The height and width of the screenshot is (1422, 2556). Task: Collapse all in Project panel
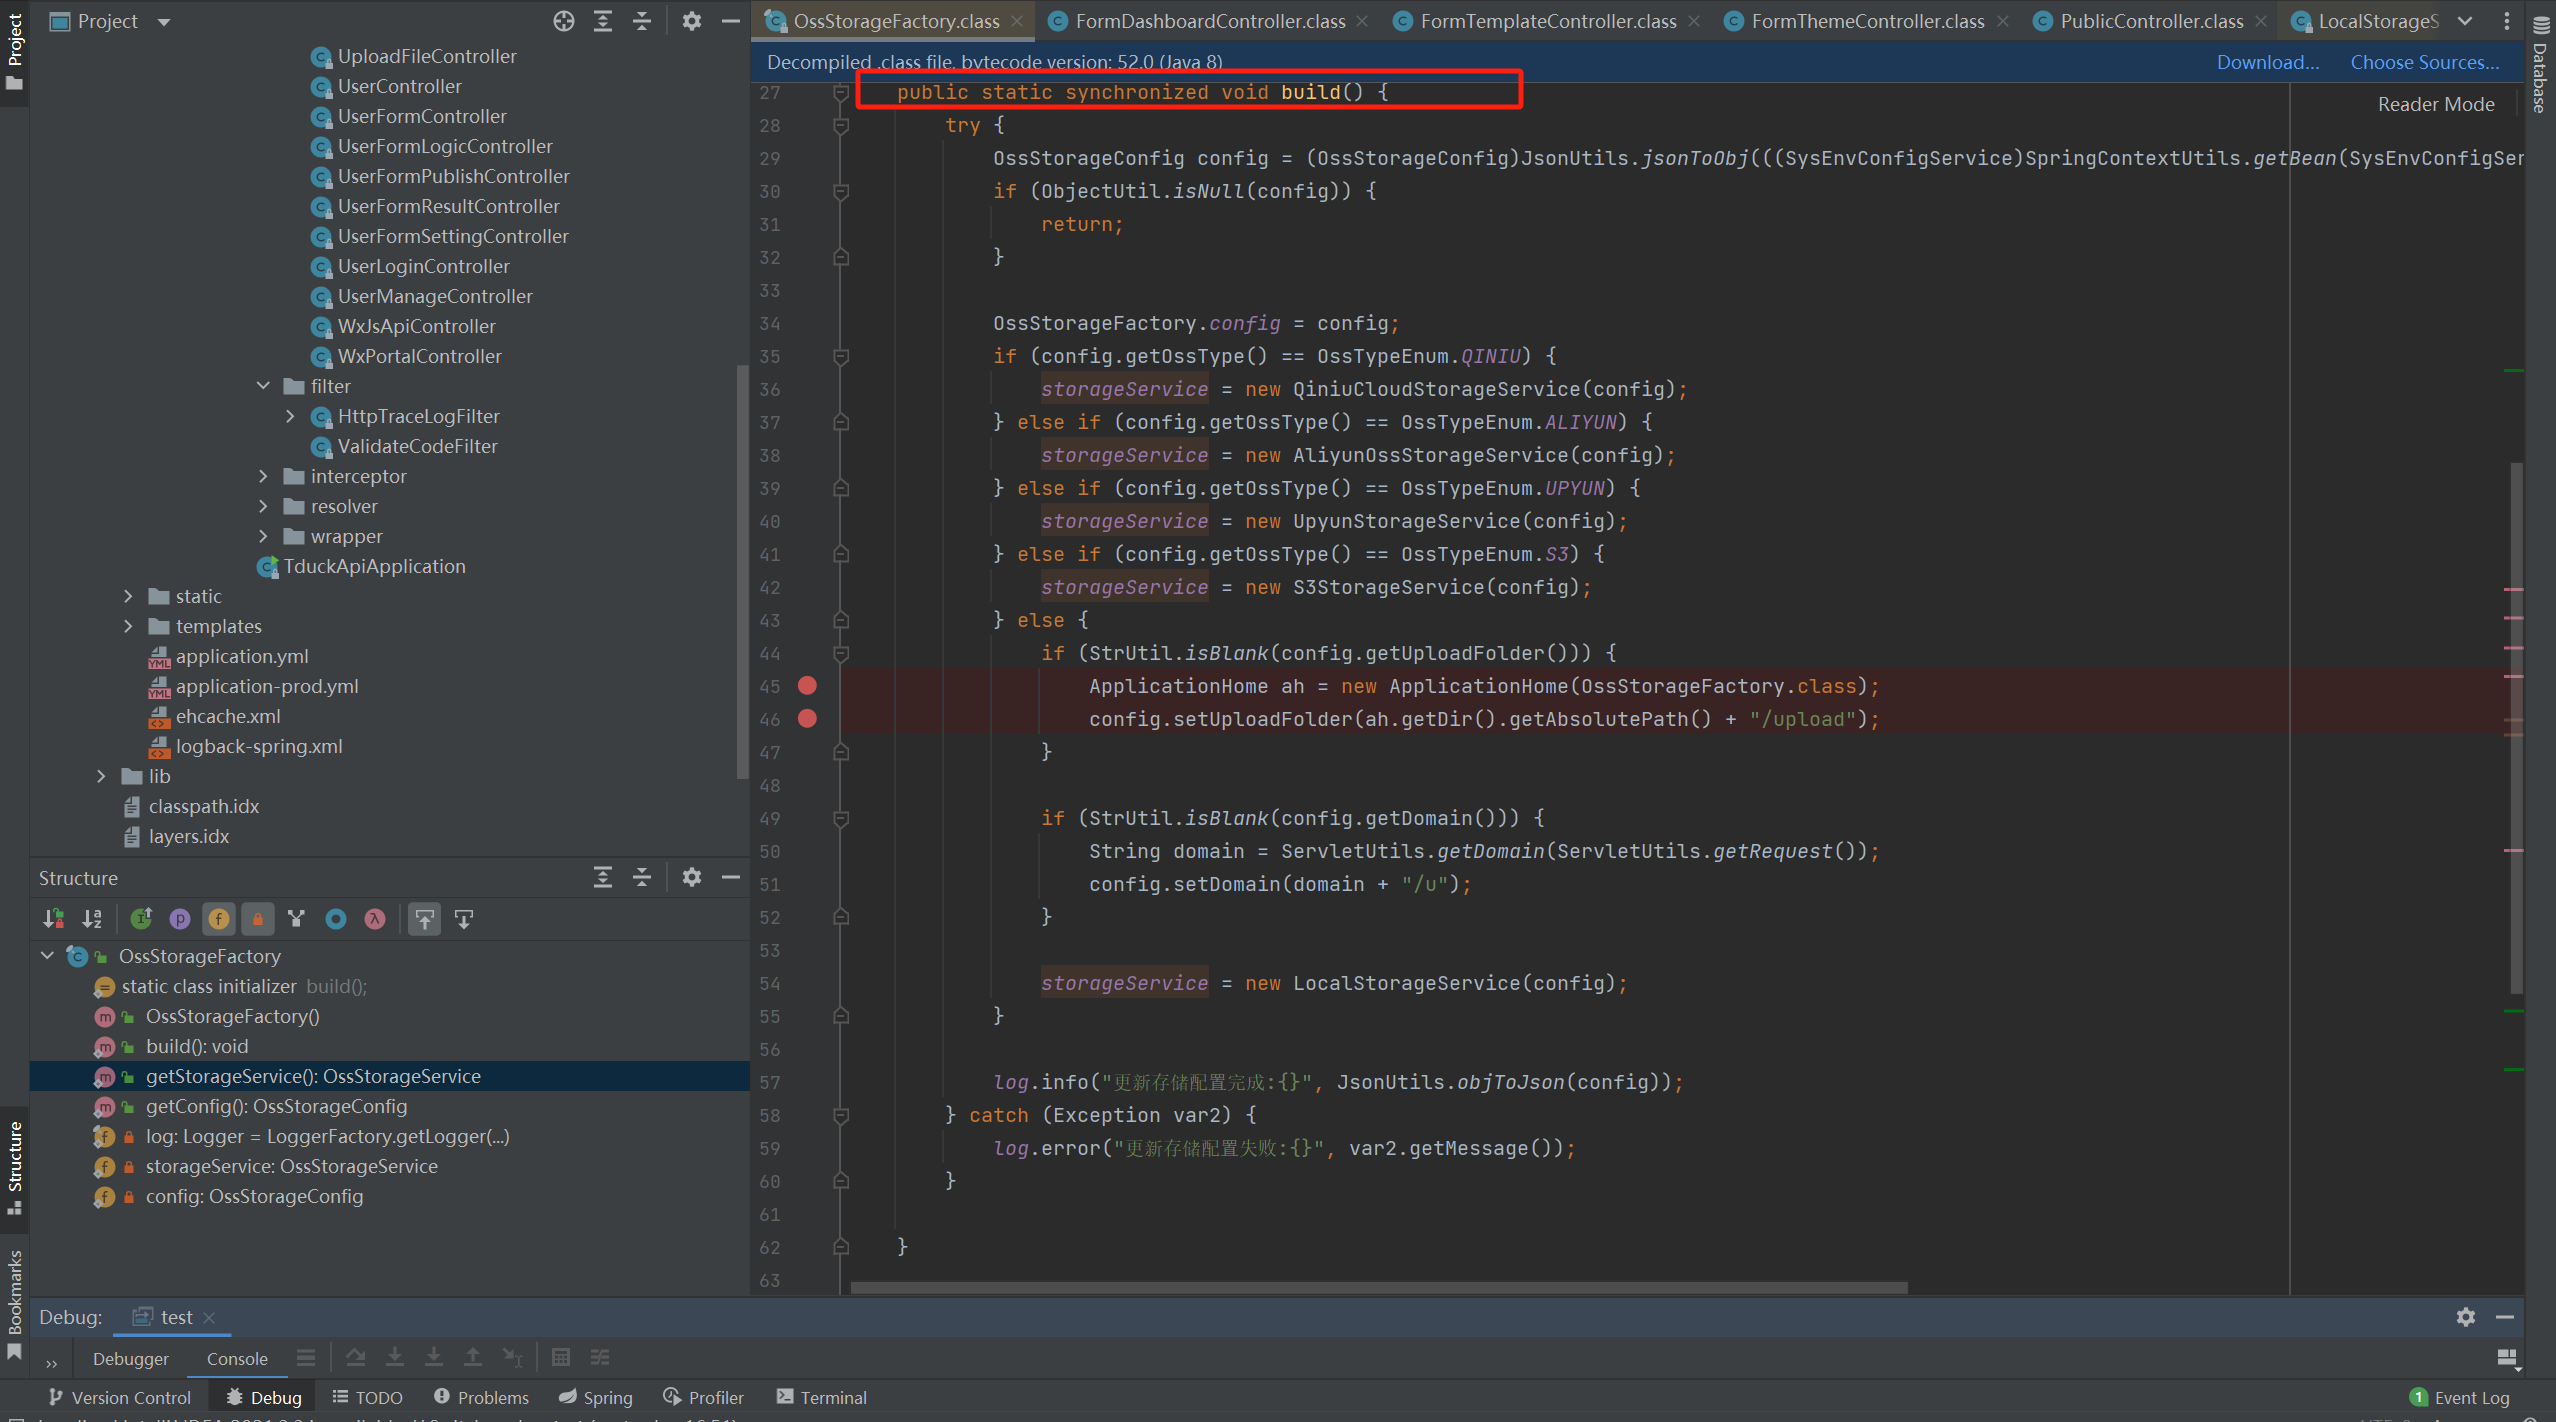(642, 21)
